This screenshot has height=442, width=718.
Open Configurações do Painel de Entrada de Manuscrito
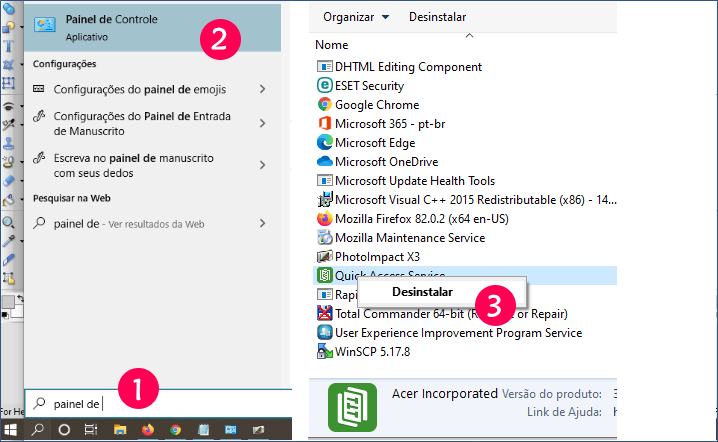pos(142,124)
